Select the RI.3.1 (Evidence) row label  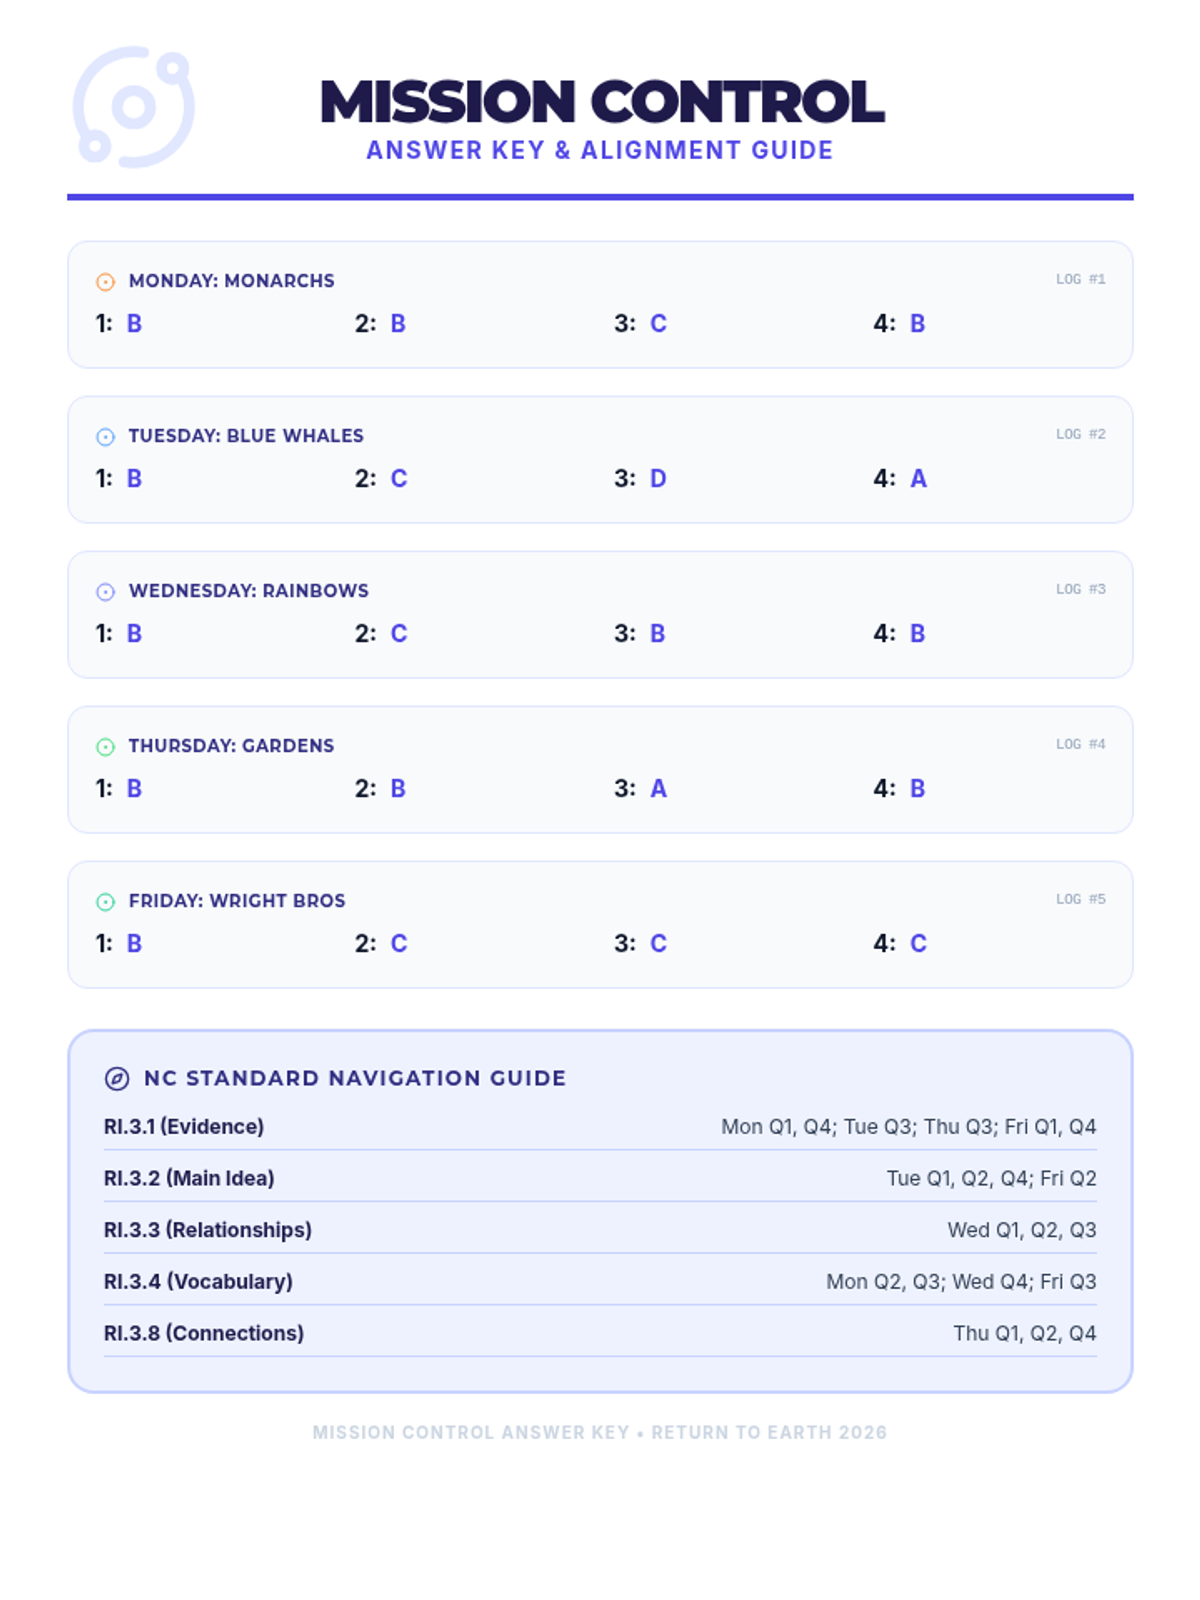[184, 1126]
